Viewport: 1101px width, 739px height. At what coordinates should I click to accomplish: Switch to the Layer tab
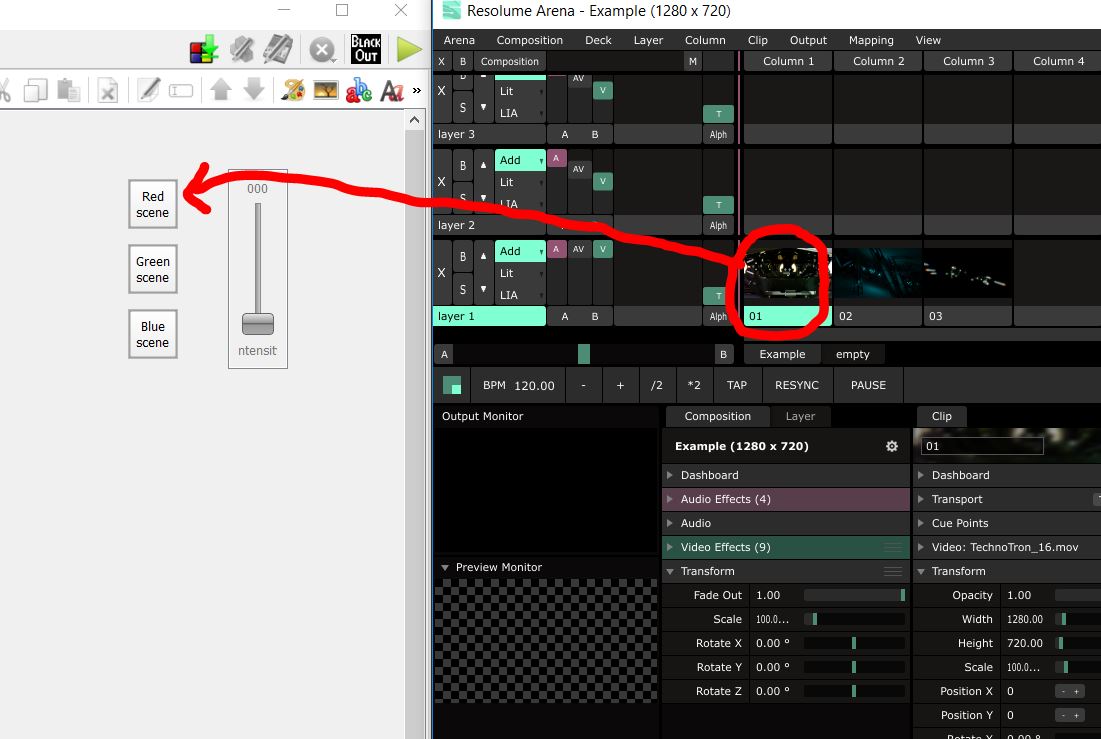800,416
